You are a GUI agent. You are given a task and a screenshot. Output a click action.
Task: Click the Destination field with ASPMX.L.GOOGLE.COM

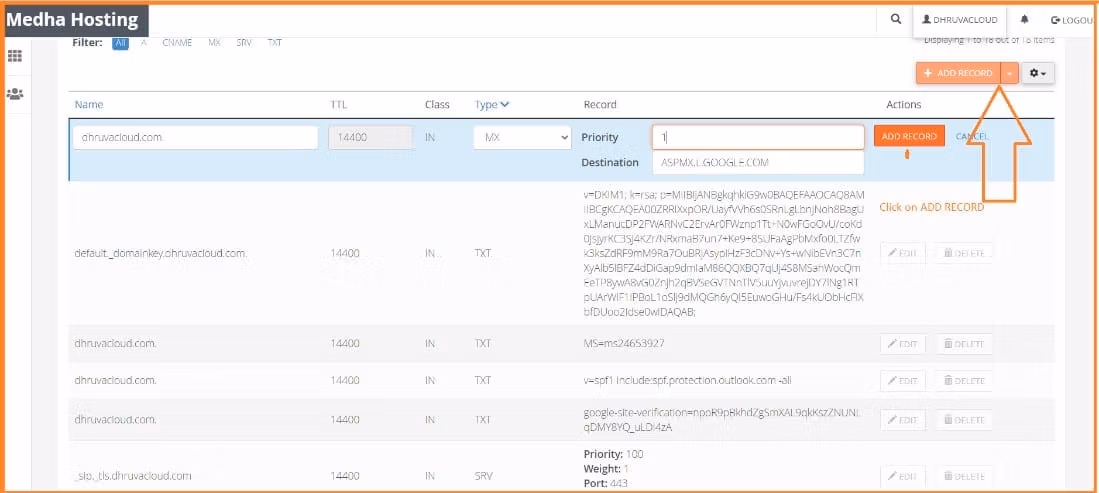tap(757, 162)
